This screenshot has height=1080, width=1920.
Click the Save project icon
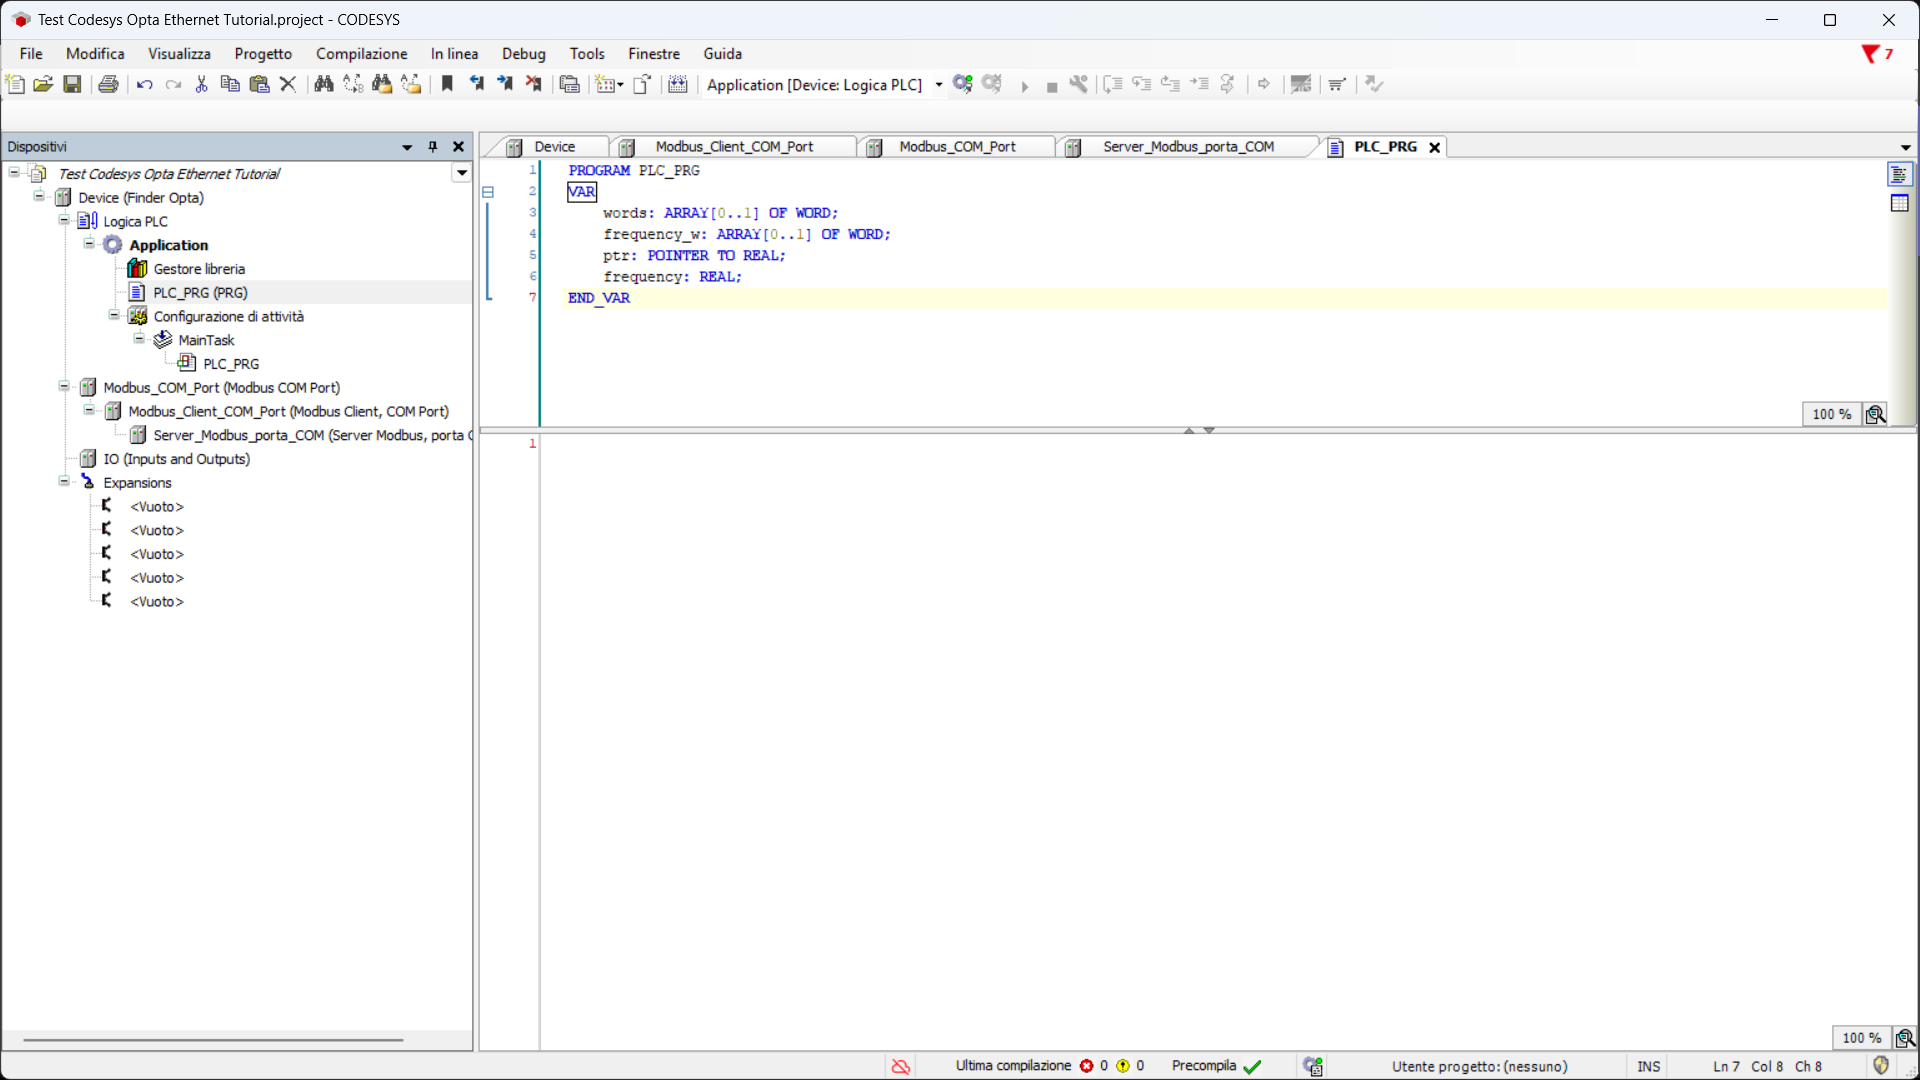(x=72, y=84)
